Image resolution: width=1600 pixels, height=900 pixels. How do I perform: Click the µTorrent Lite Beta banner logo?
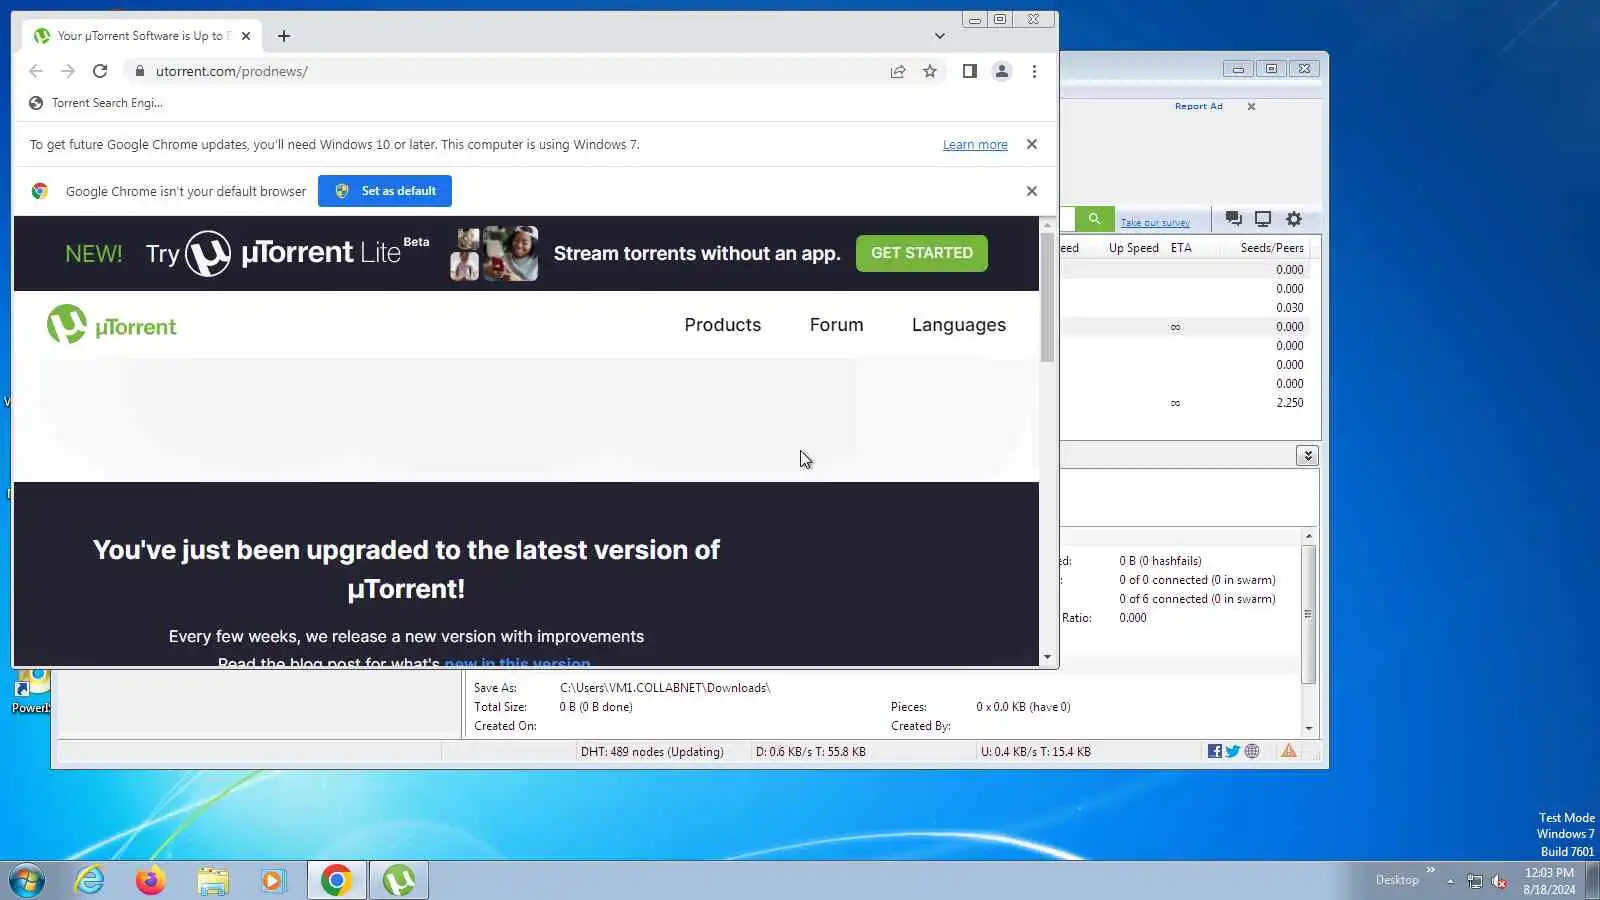tap(308, 253)
